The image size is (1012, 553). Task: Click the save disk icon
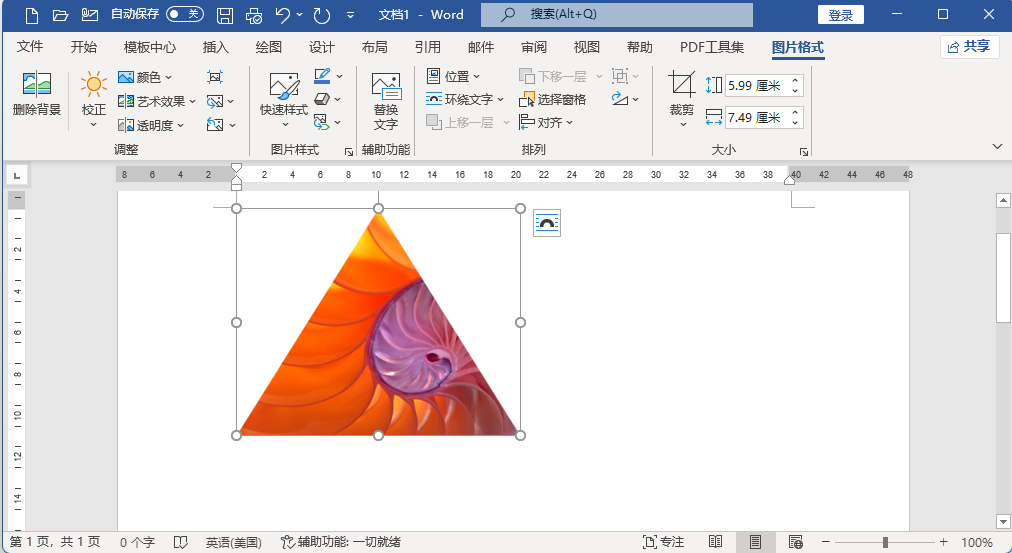(x=225, y=15)
